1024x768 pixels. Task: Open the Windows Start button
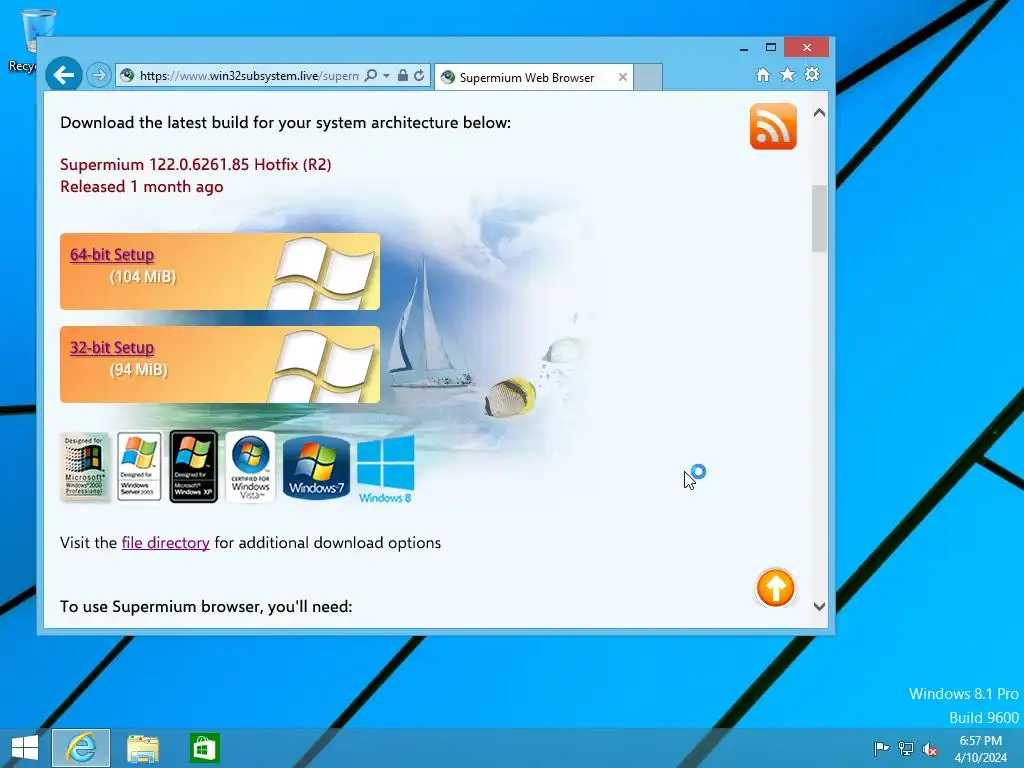[25, 748]
